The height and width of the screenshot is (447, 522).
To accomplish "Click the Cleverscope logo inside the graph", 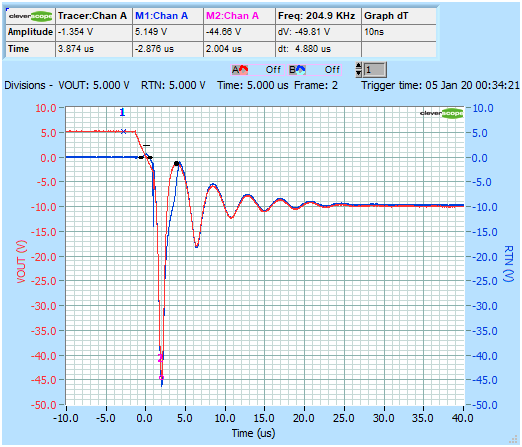I will coord(442,113).
